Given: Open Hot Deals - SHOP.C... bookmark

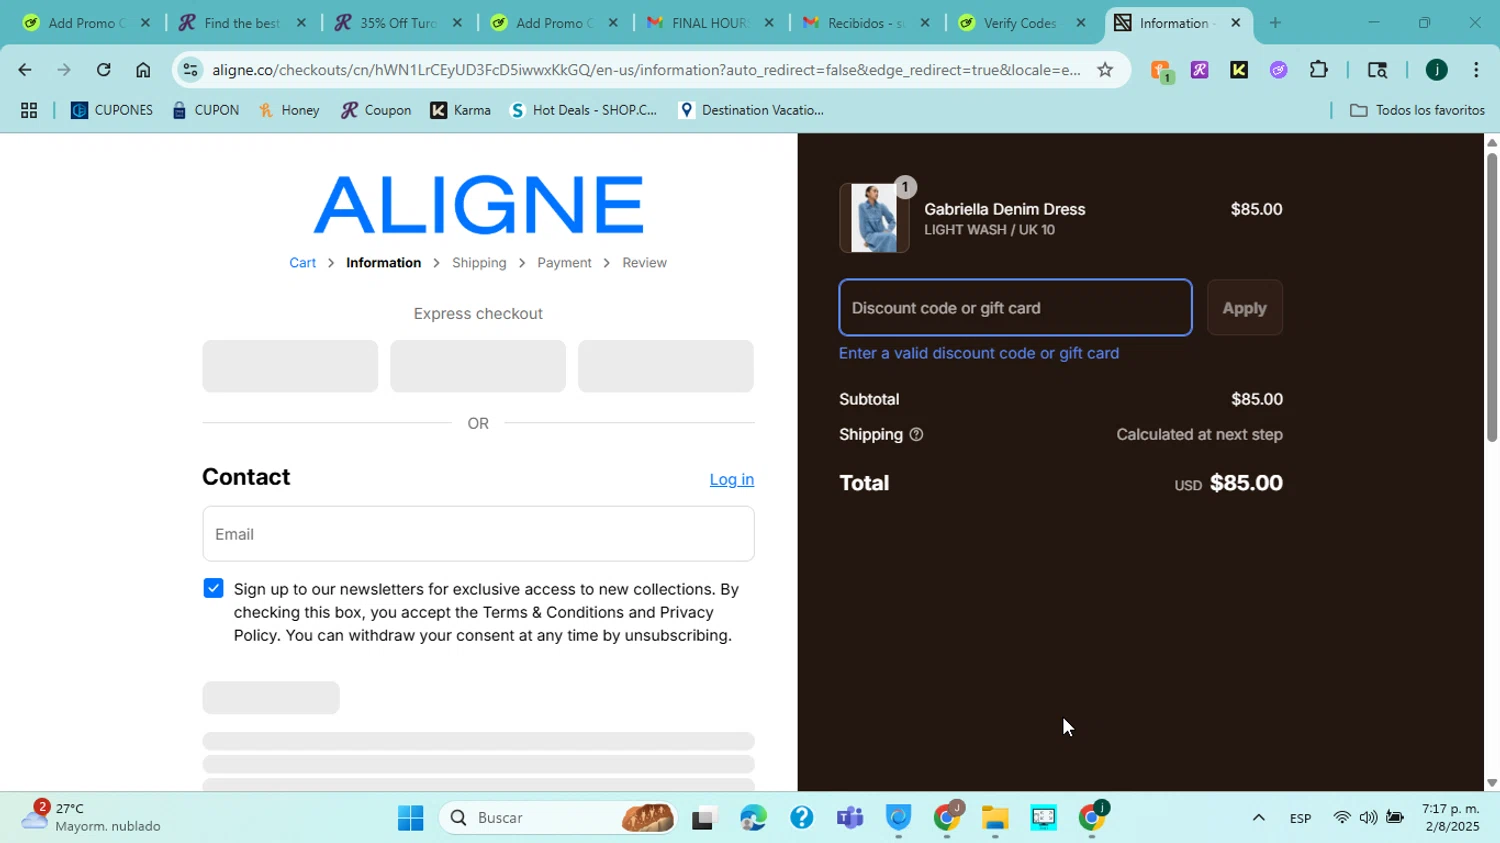Looking at the screenshot, I should (583, 110).
